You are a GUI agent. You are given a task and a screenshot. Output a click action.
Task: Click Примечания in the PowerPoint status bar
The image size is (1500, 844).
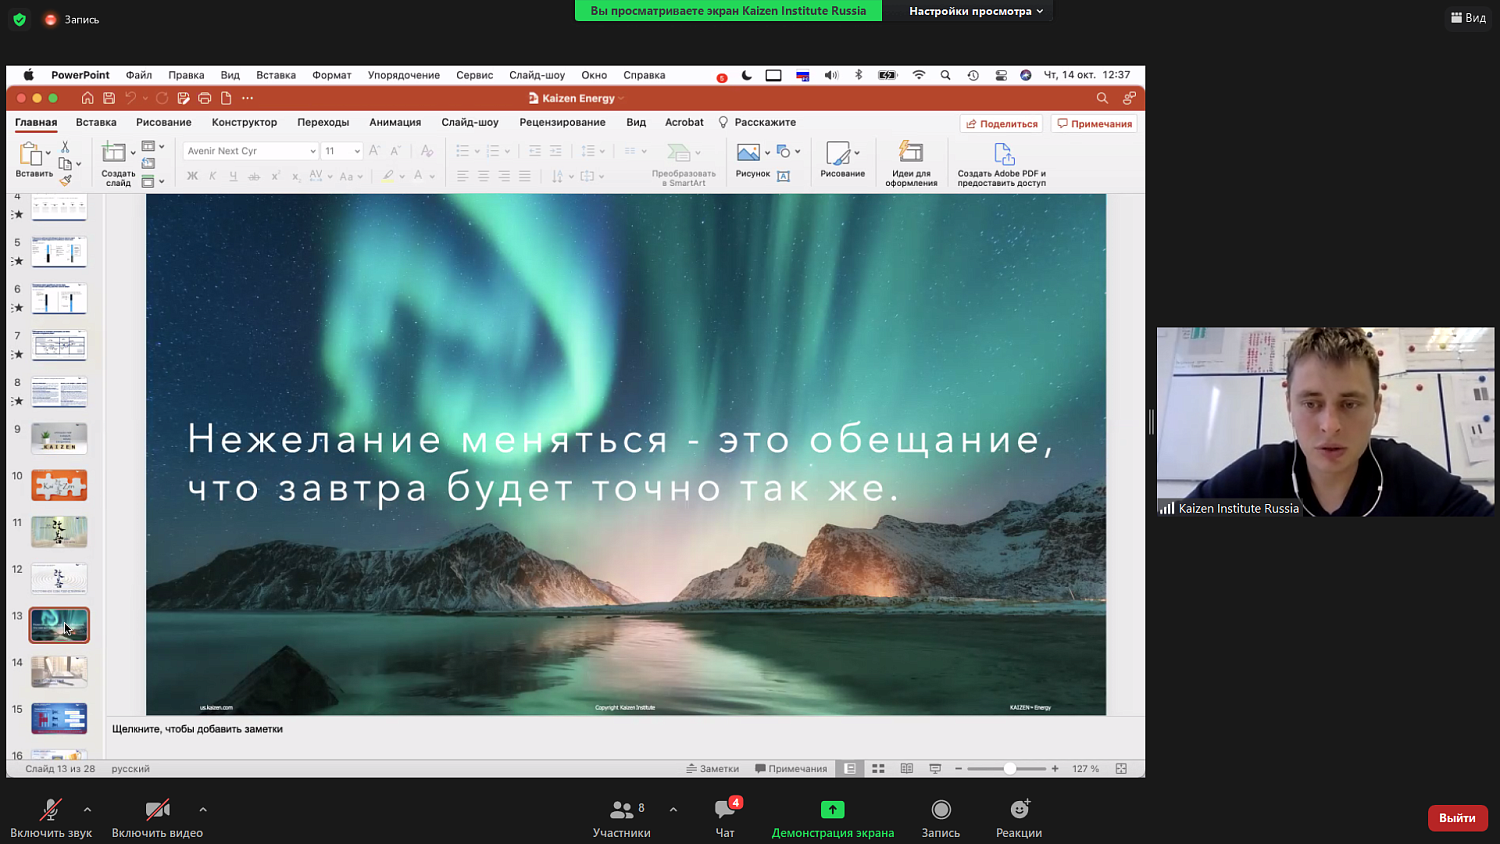pyautogui.click(x=791, y=769)
